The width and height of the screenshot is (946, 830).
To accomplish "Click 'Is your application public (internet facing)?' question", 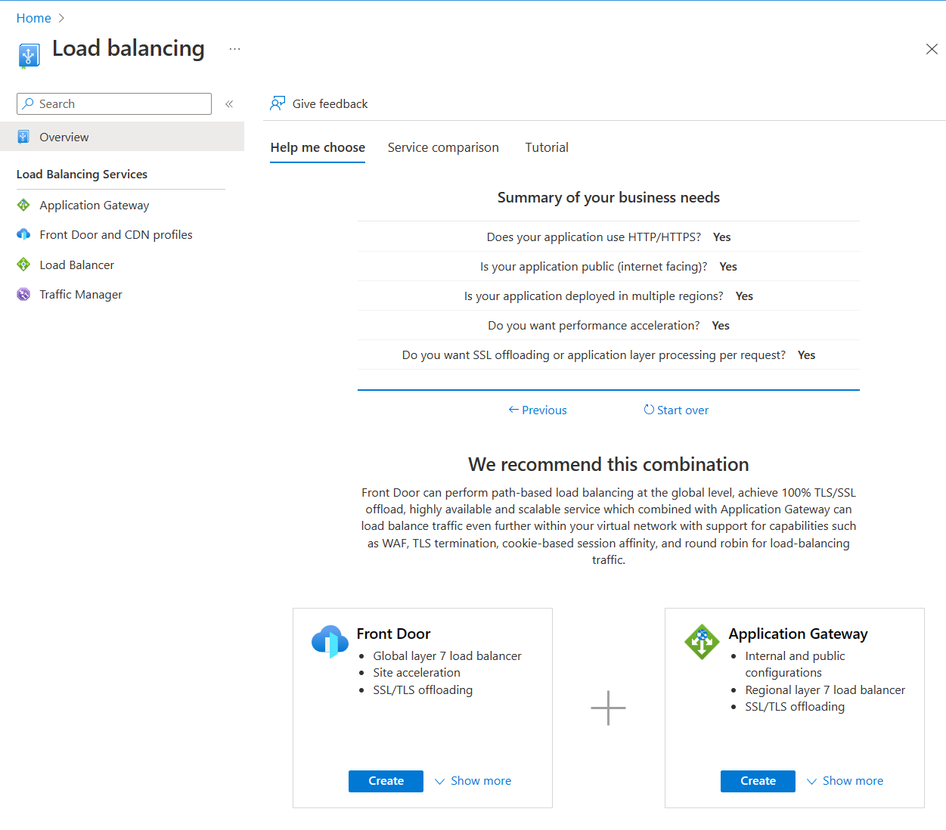I will coord(594,267).
